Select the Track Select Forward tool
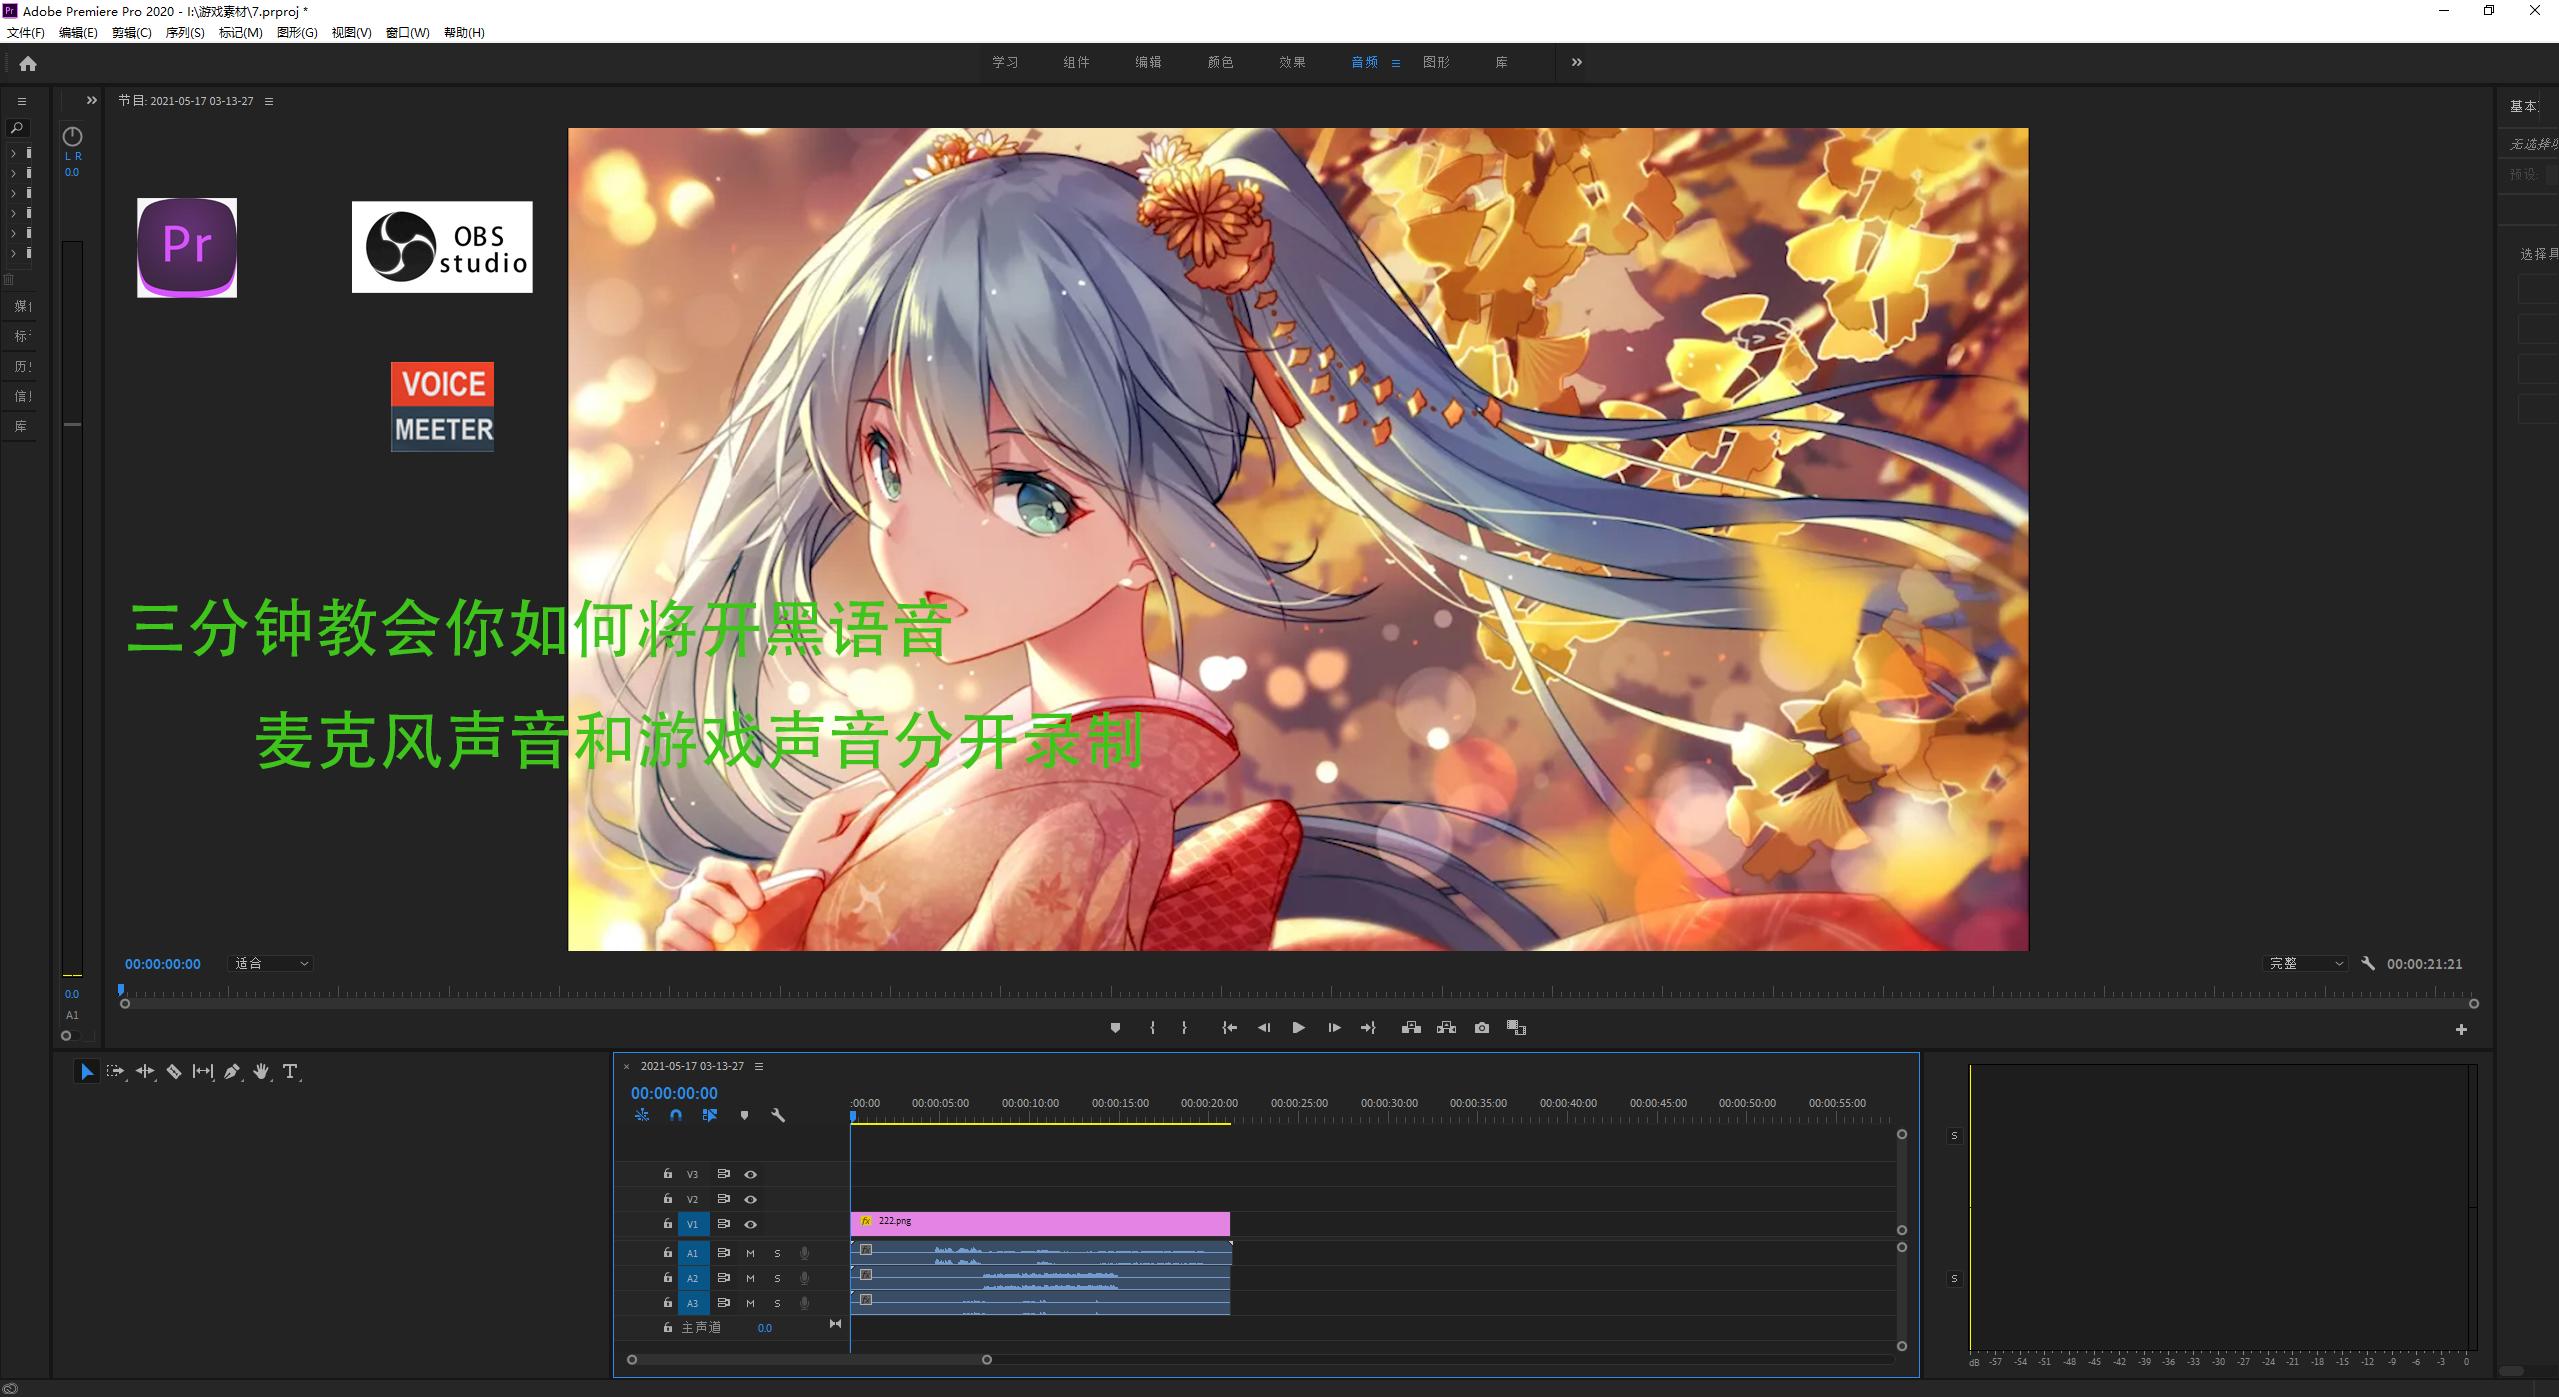Viewport: 2559px width, 1397px height. pos(115,1071)
